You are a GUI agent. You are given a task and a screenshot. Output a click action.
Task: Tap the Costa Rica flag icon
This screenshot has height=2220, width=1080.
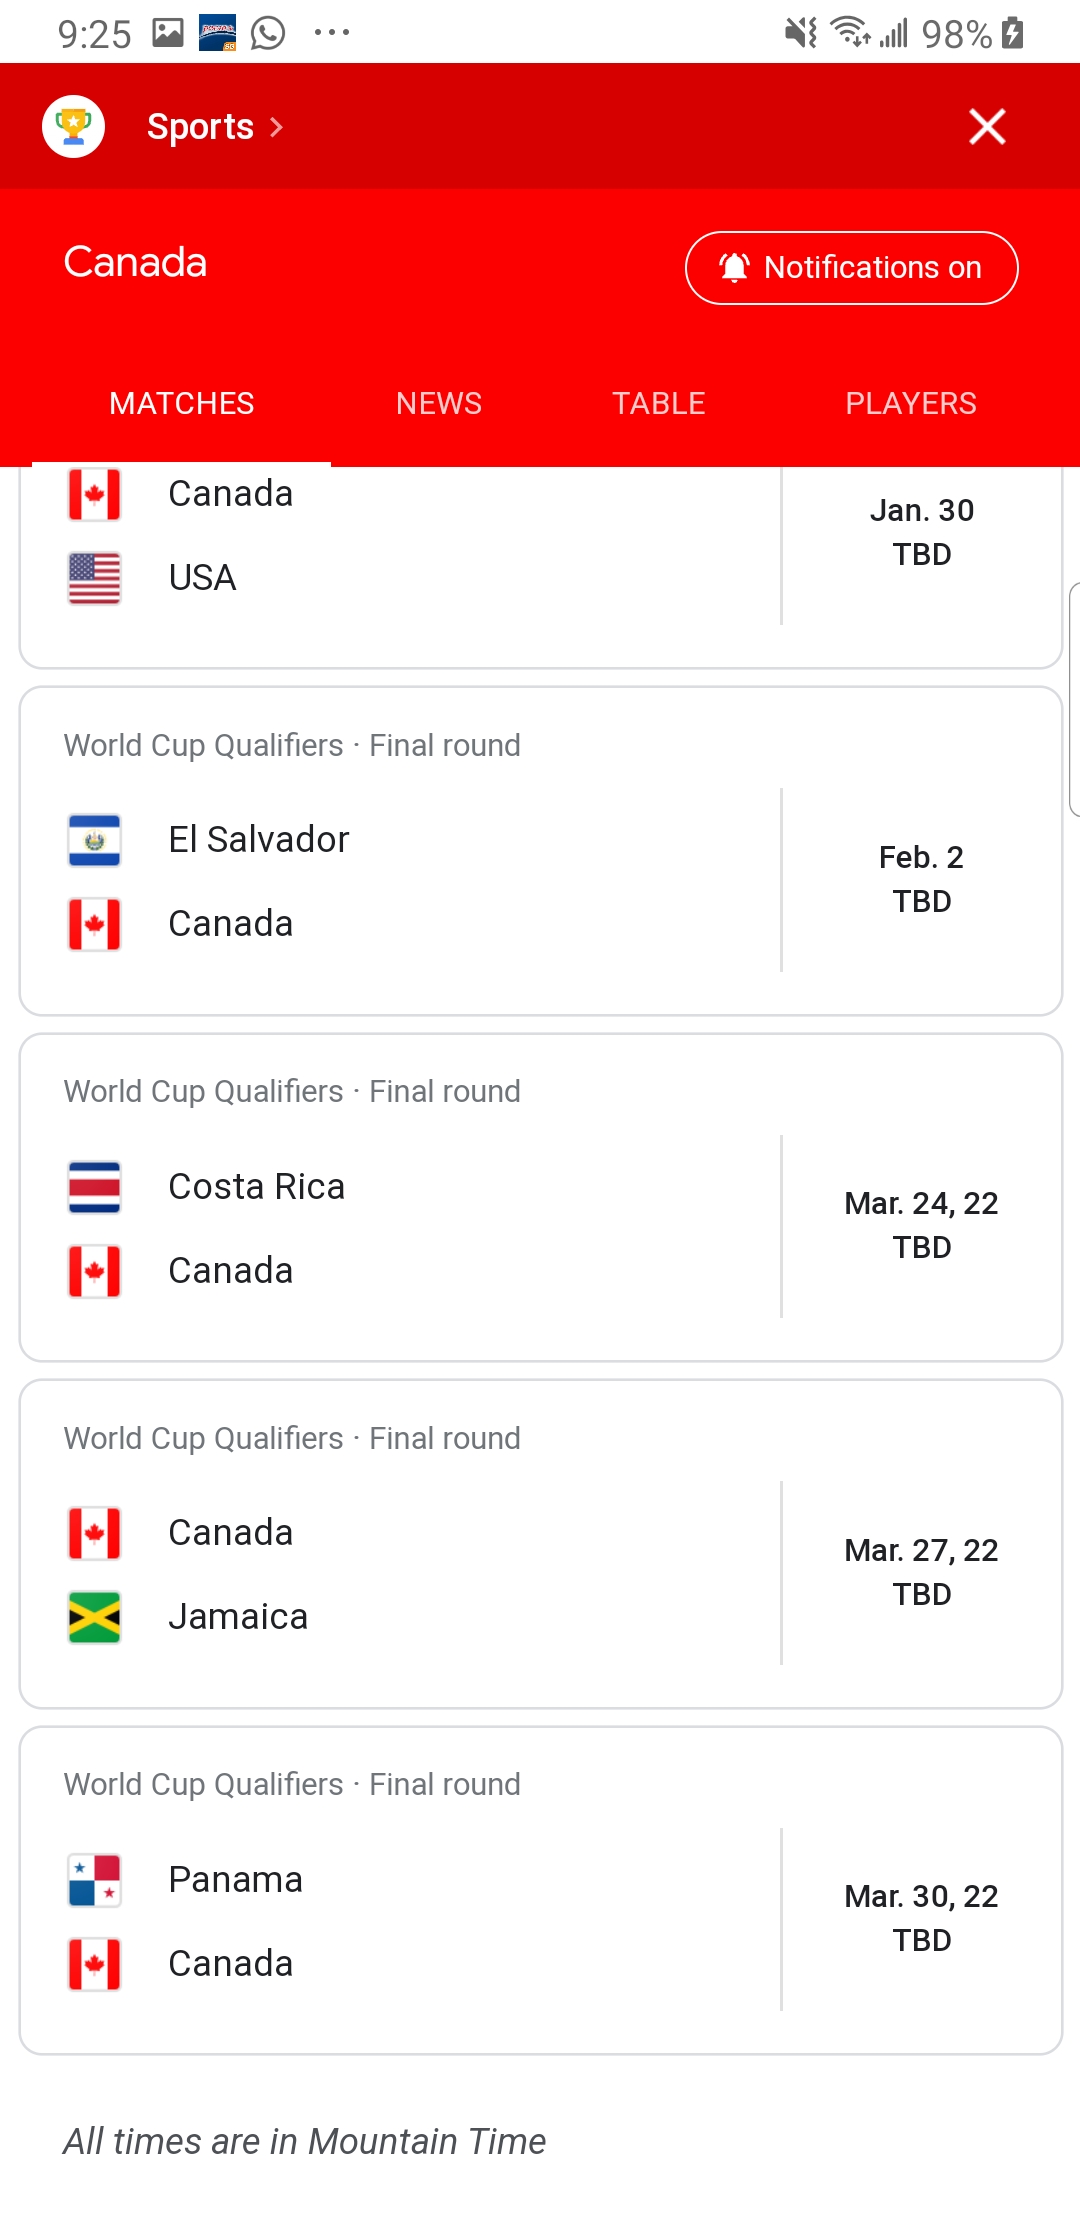95,1187
